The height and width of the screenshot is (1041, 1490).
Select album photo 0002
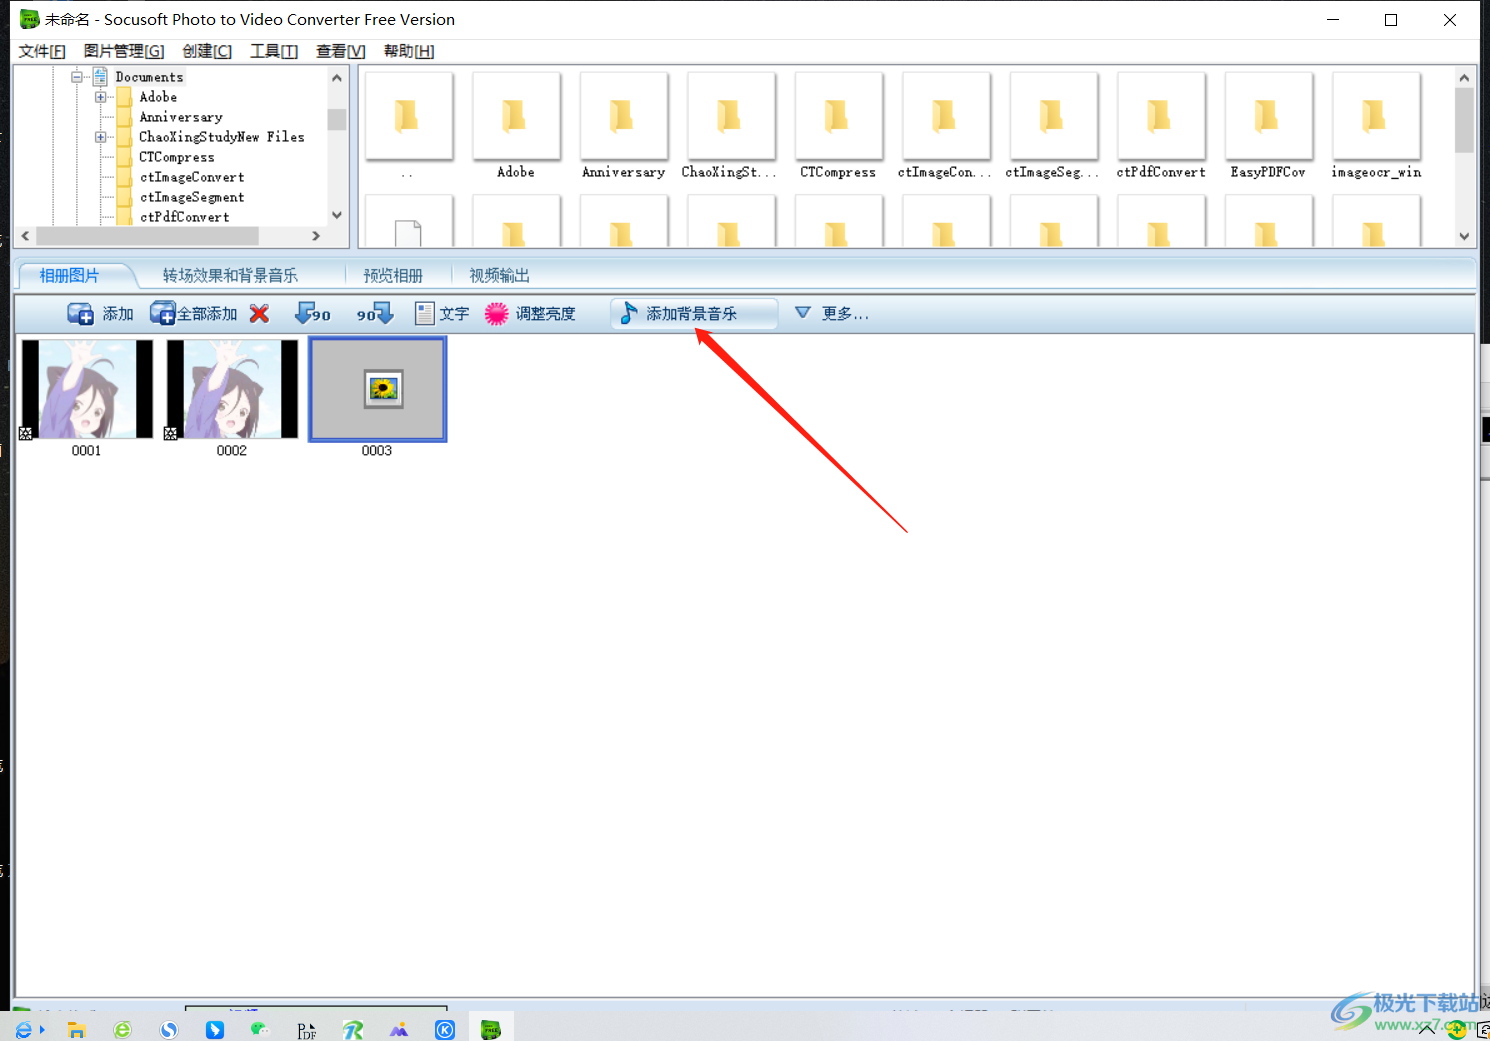pos(232,389)
